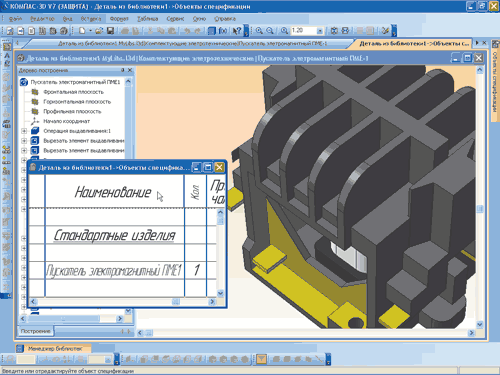Click the globe-like icon ending the first toolbar group

(64, 31)
